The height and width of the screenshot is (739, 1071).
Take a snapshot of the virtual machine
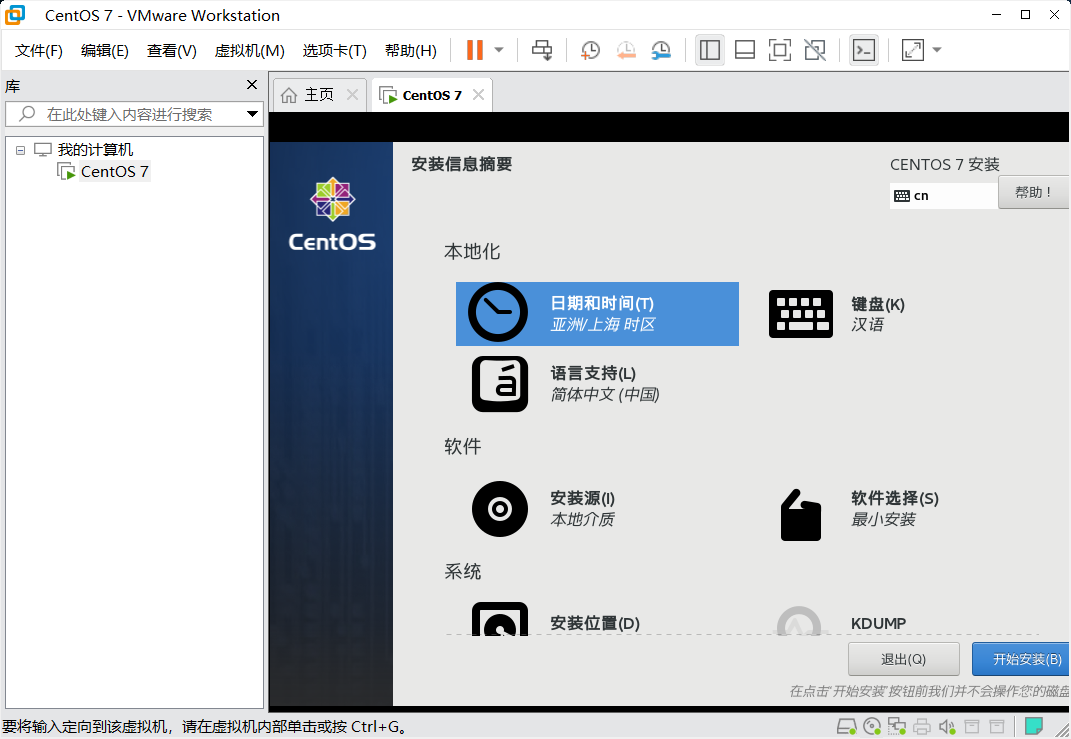[x=590, y=50]
